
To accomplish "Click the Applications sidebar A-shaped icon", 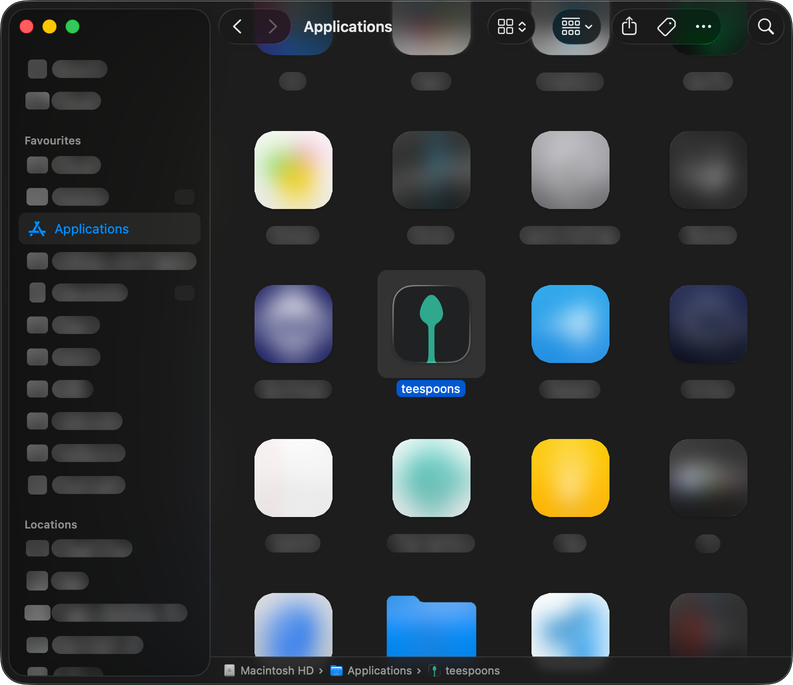I will coord(37,229).
